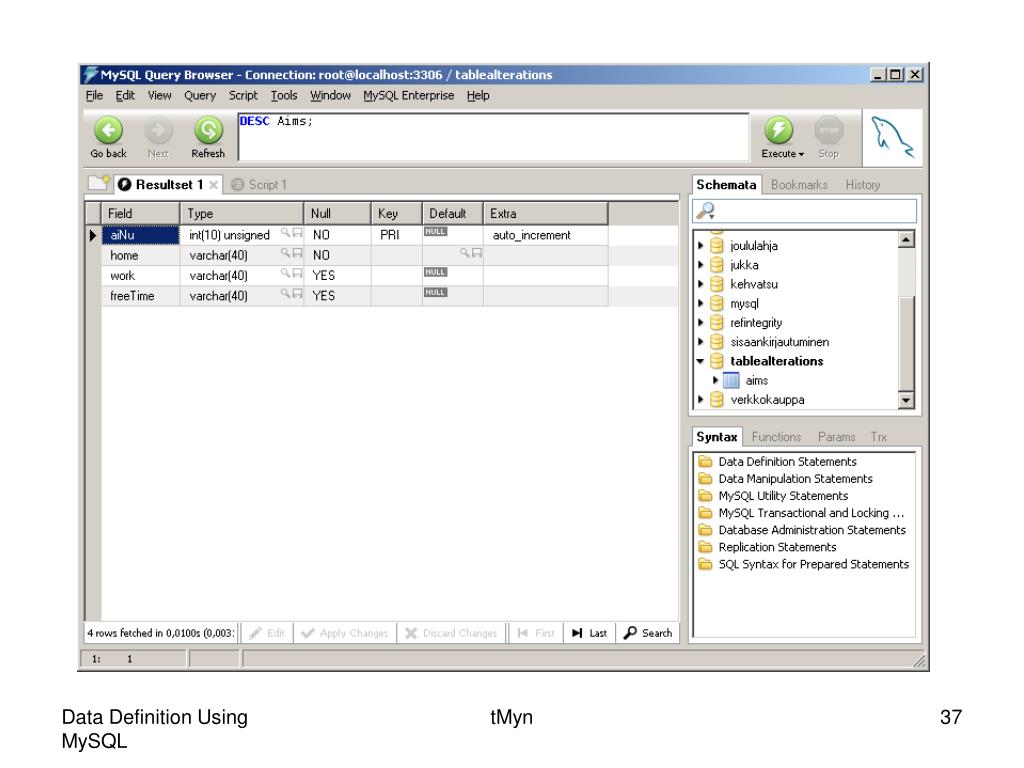Screen dimensions: 1024x768
Task: Open the Data Manipulation Statements folder
Action: point(705,478)
